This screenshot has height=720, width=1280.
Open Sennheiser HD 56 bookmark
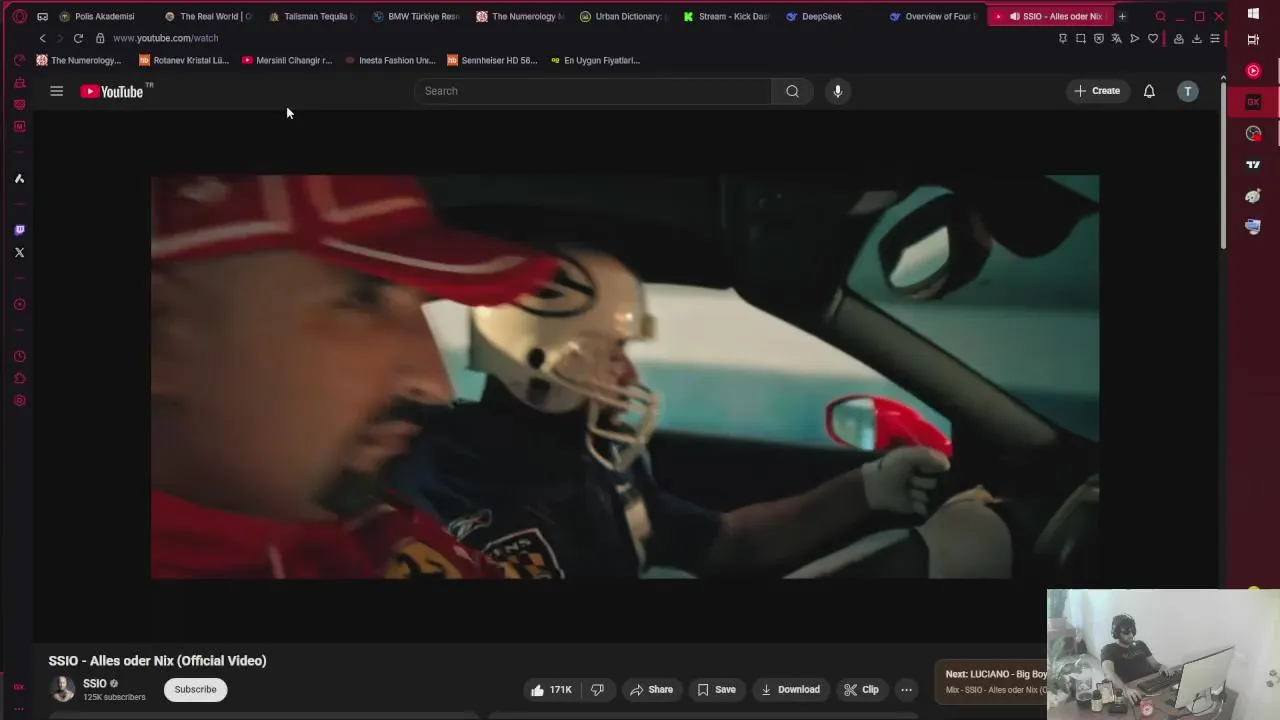coord(492,60)
